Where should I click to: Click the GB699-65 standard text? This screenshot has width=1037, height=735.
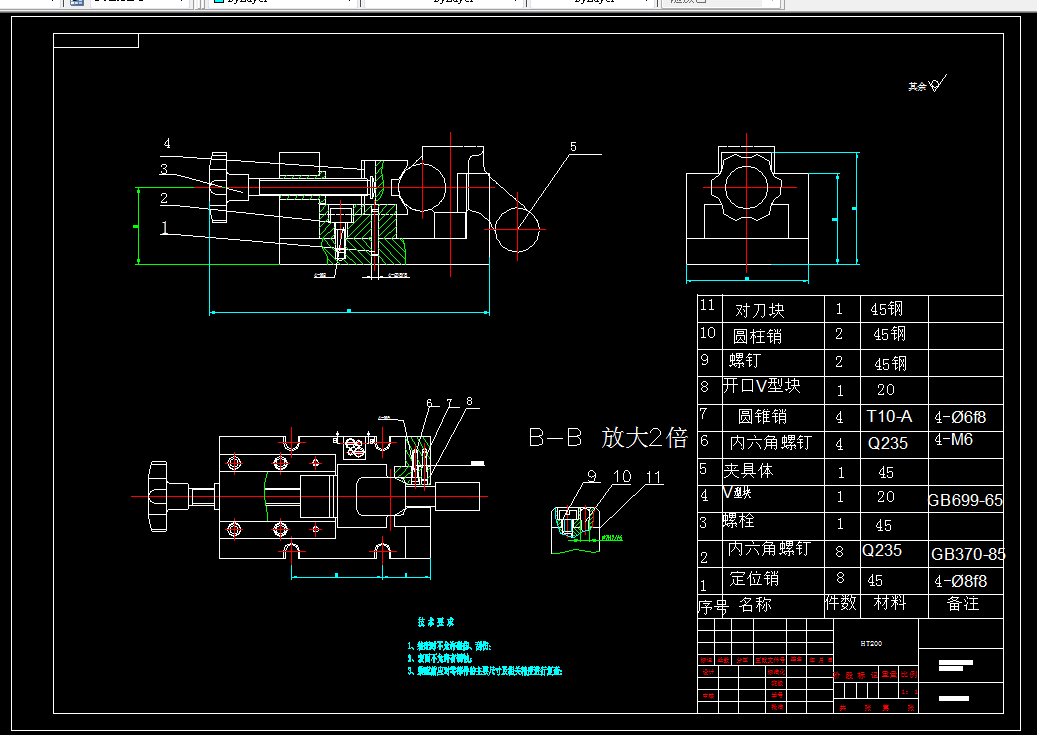tap(965, 500)
